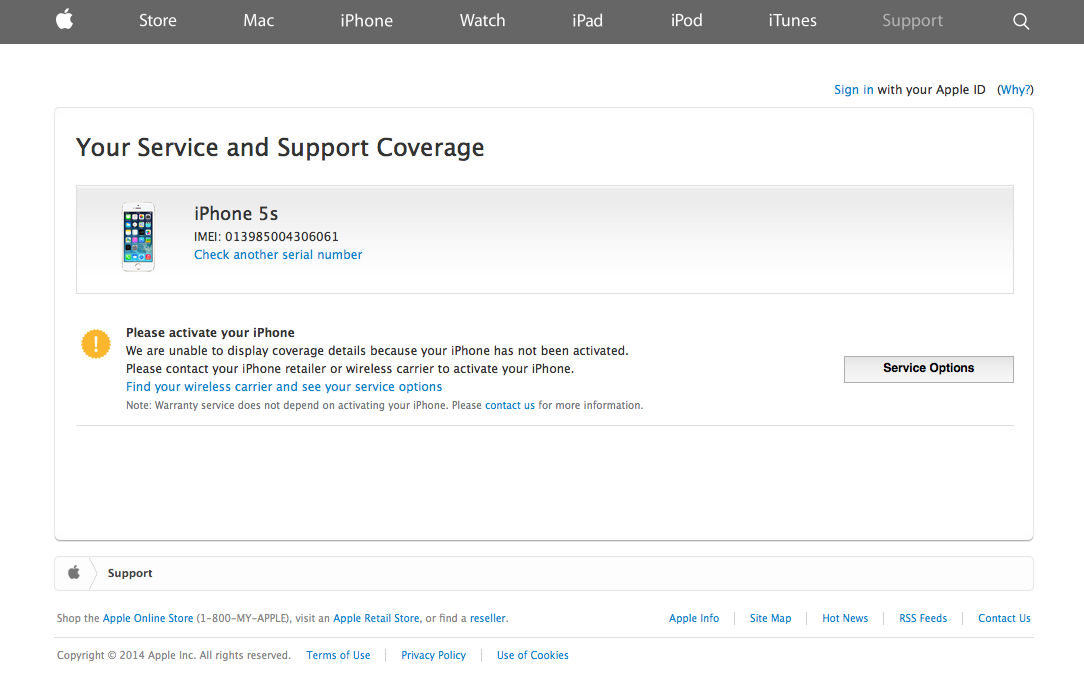Click the reseller link
The width and height of the screenshot is (1084, 693).
(x=488, y=618)
